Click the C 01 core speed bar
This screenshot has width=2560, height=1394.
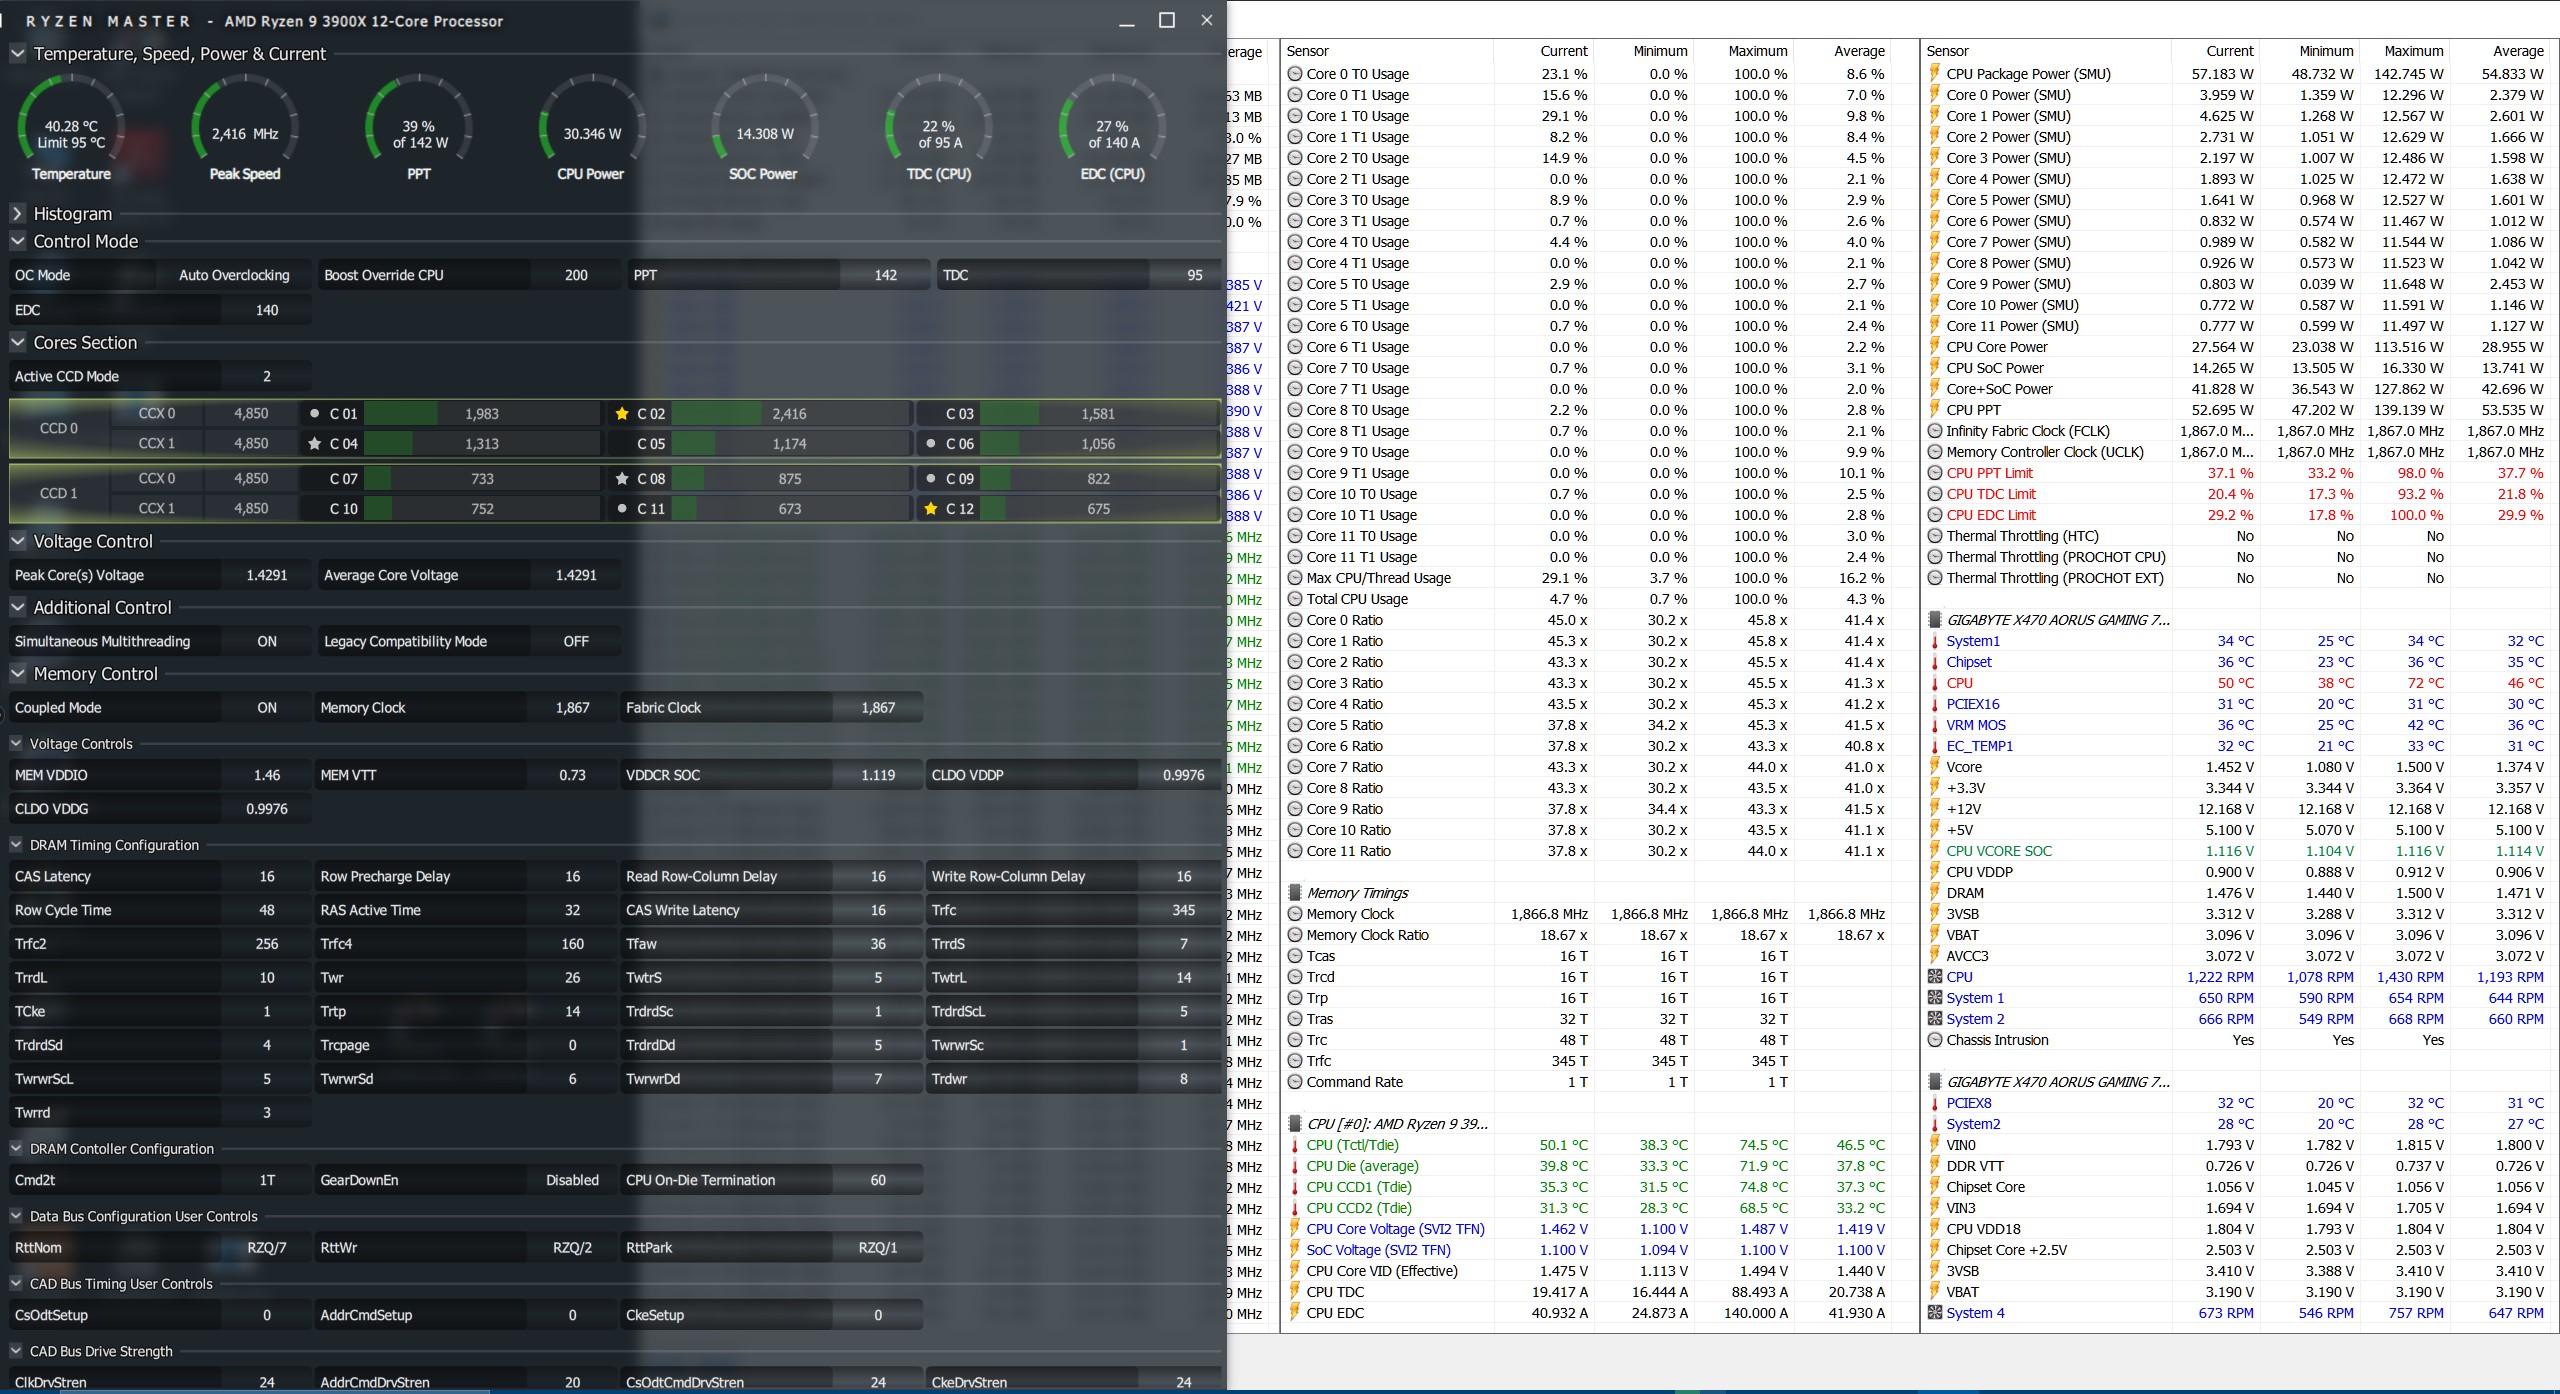pyautogui.click(x=482, y=413)
